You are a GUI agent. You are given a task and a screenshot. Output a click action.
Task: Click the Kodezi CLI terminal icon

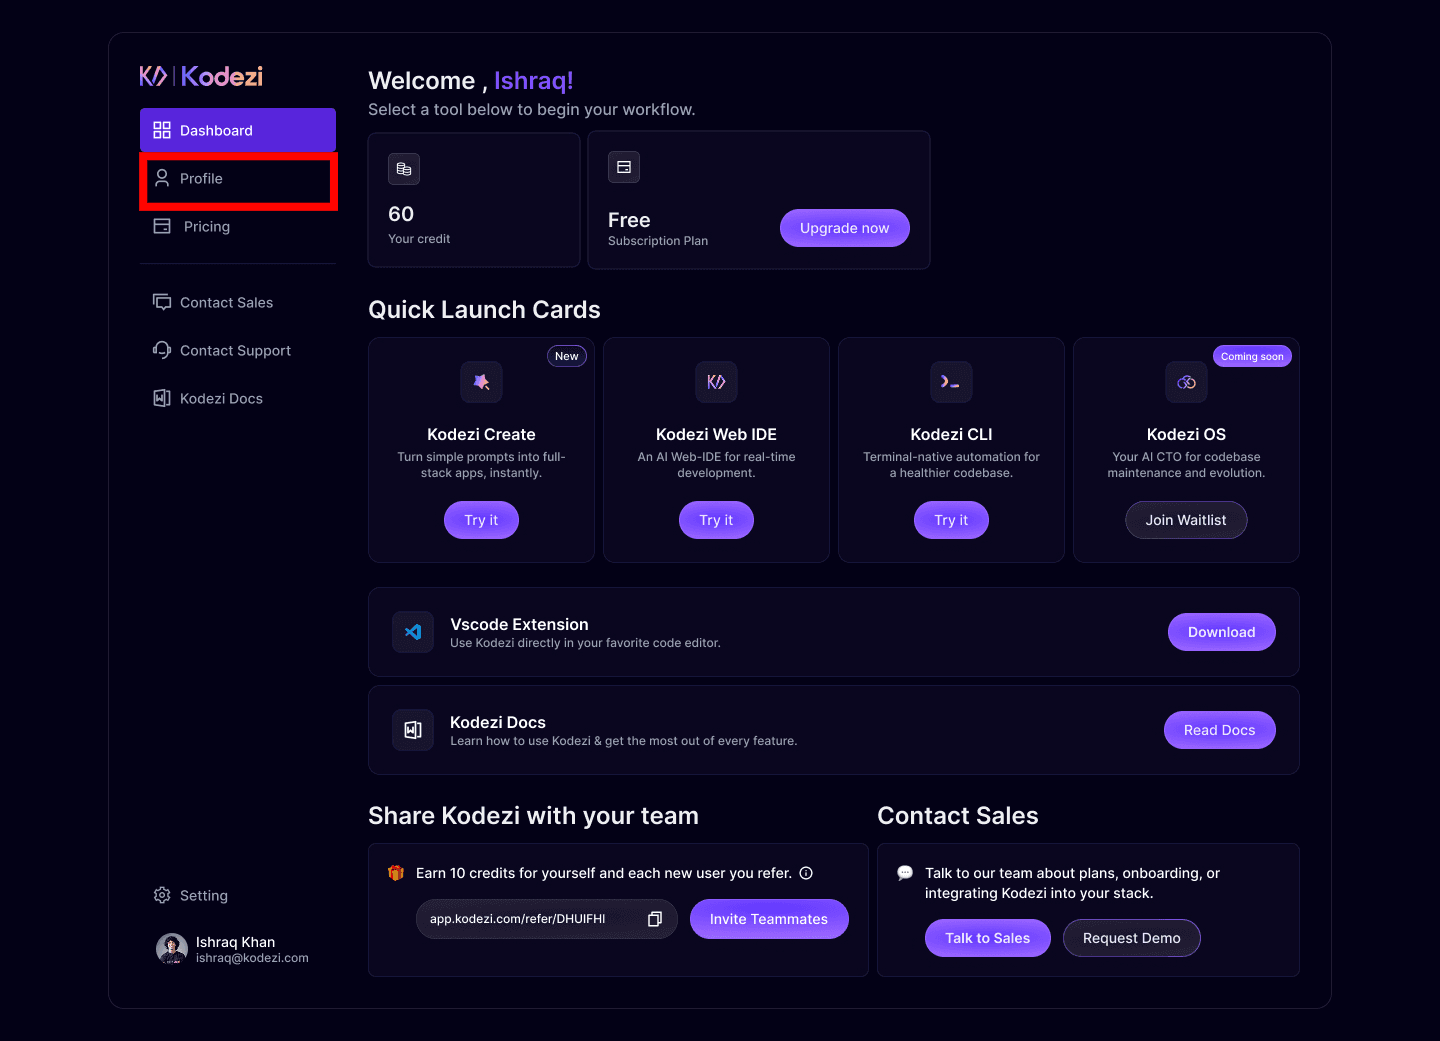tap(950, 382)
